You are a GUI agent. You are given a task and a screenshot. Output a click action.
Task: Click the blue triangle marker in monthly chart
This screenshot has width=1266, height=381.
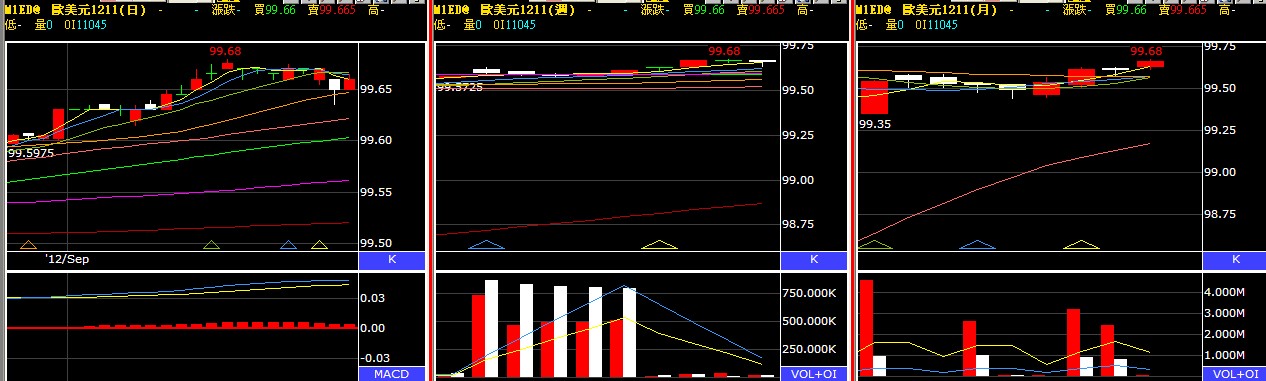pos(978,245)
